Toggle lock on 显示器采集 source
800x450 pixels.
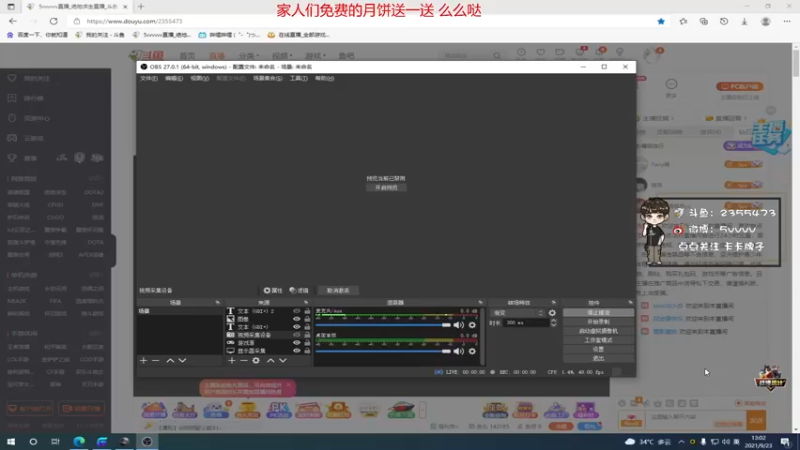(x=307, y=351)
